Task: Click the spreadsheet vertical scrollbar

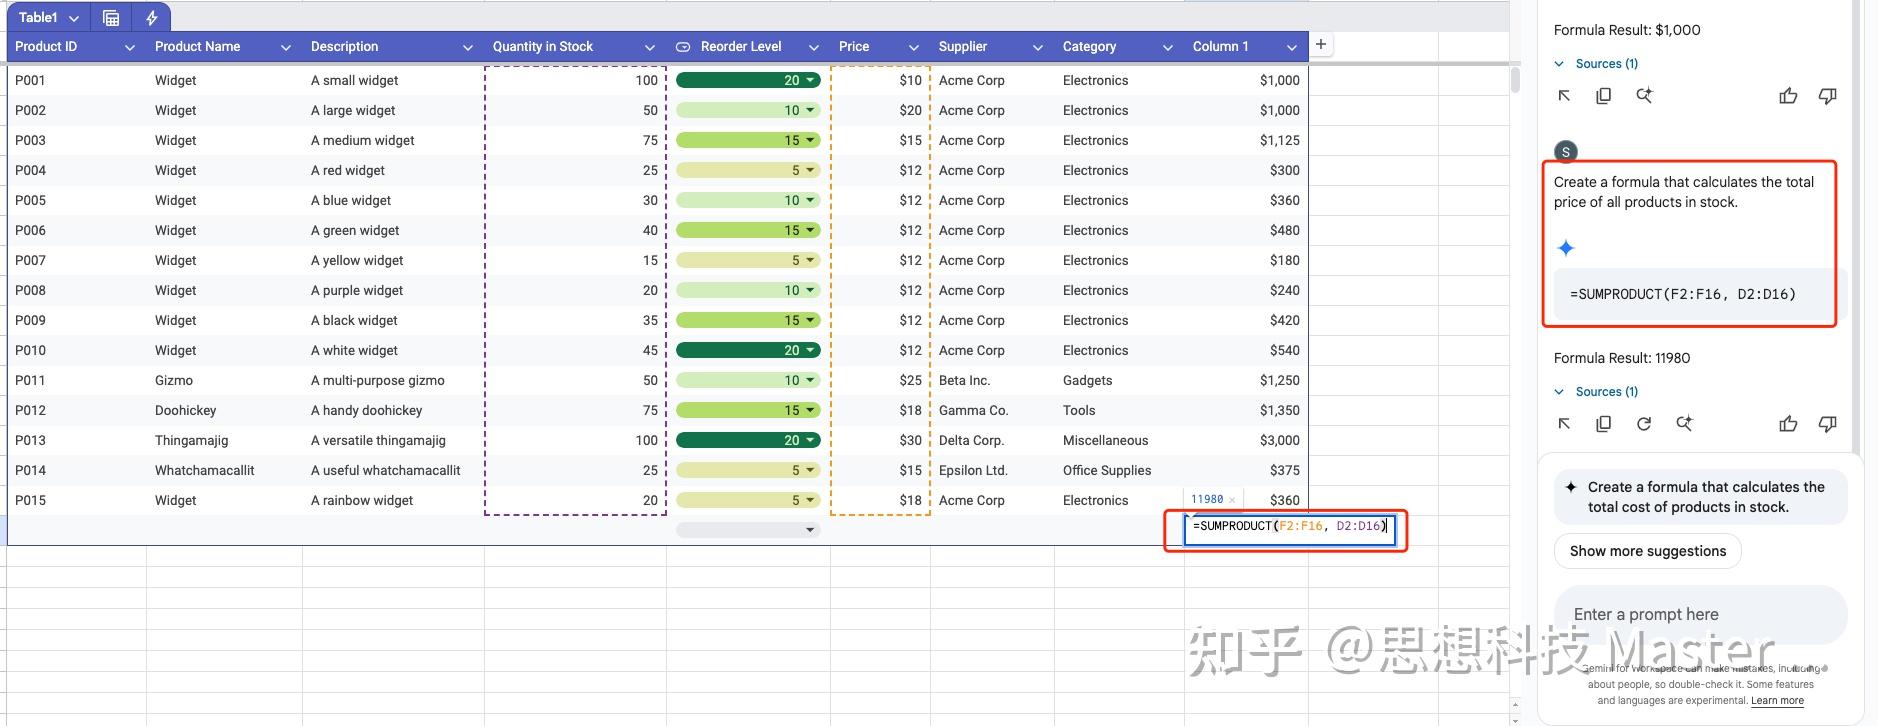Action: point(1515,80)
